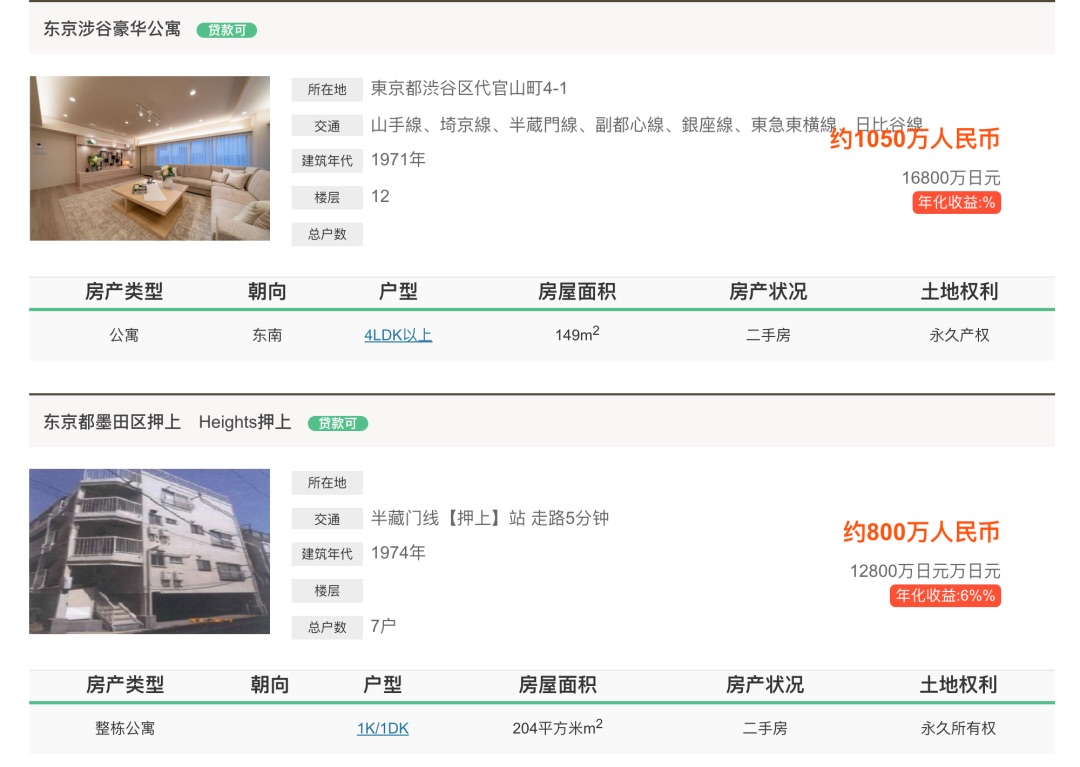Click the 公寓 property type cell

pyautogui.click(x=124, y=335)
